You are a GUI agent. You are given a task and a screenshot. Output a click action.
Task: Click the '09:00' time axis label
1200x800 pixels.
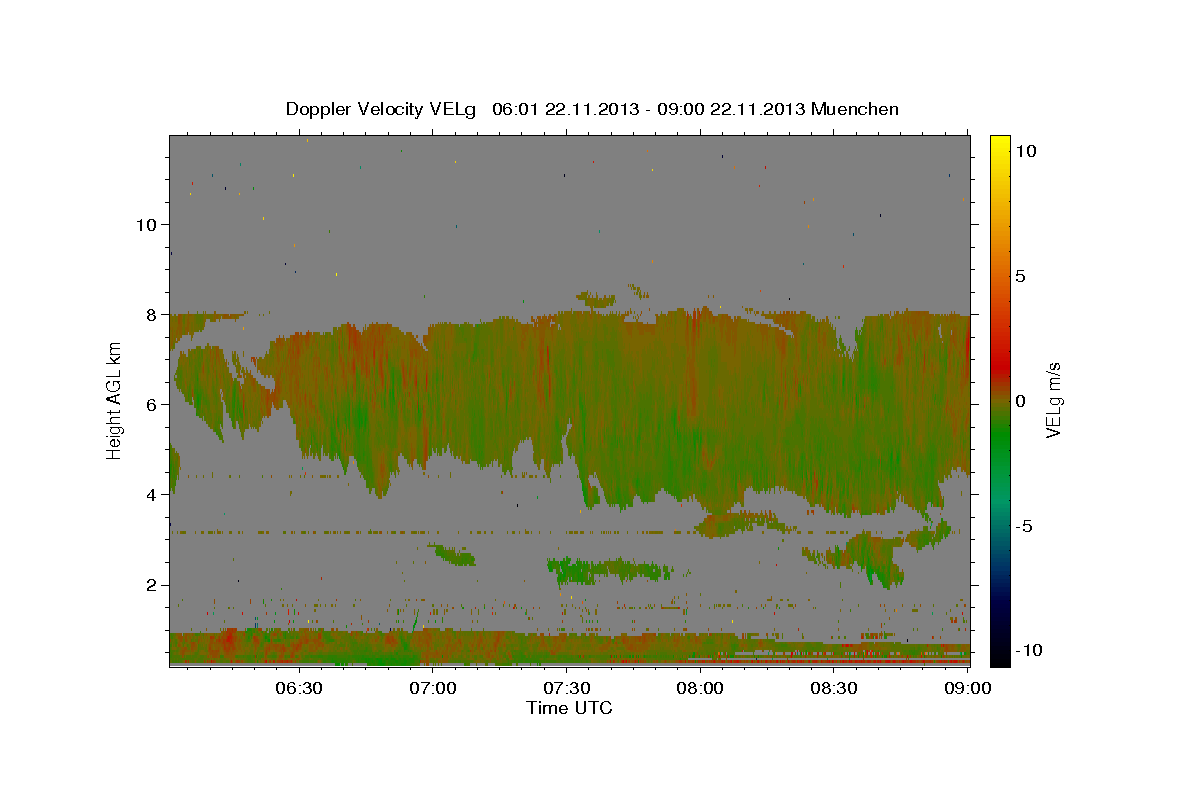click(968, 688)
